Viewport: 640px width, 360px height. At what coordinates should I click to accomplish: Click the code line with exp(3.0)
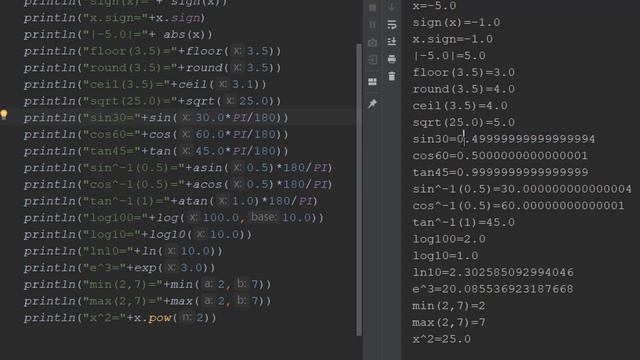[120, 268]
